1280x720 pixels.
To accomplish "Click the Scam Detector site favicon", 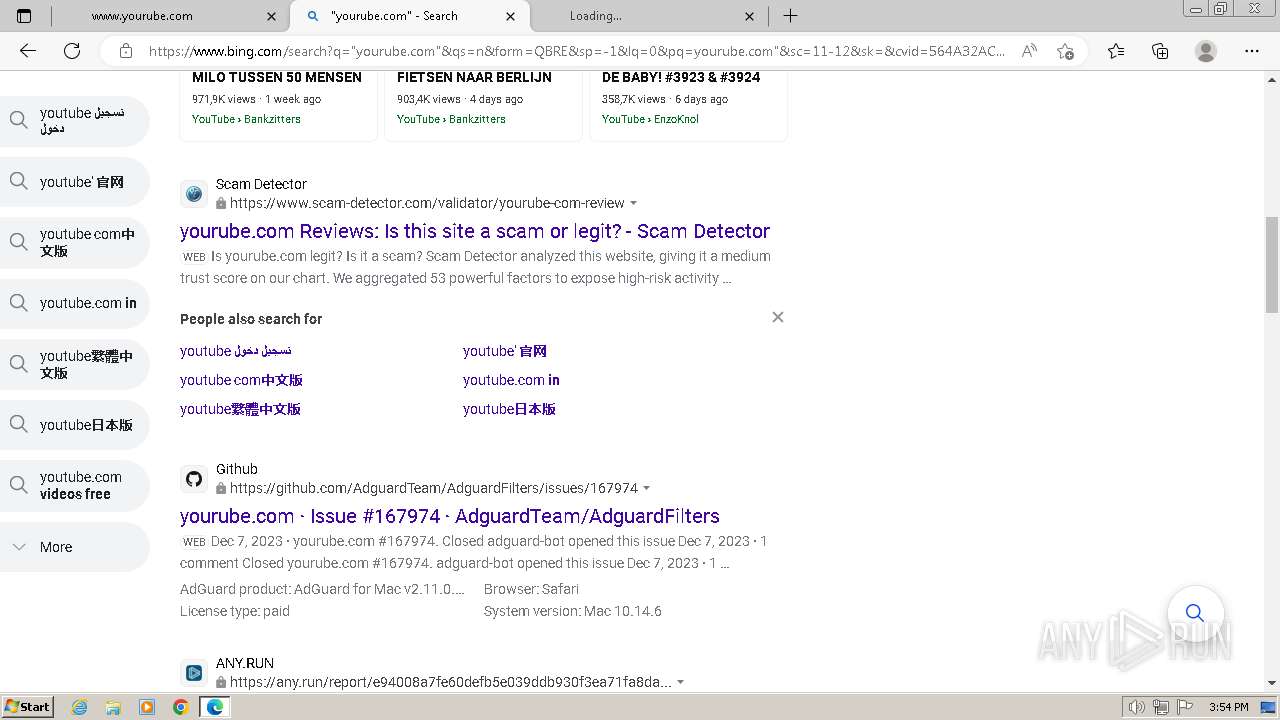I will pyautogui.click(x=194, y=194).
